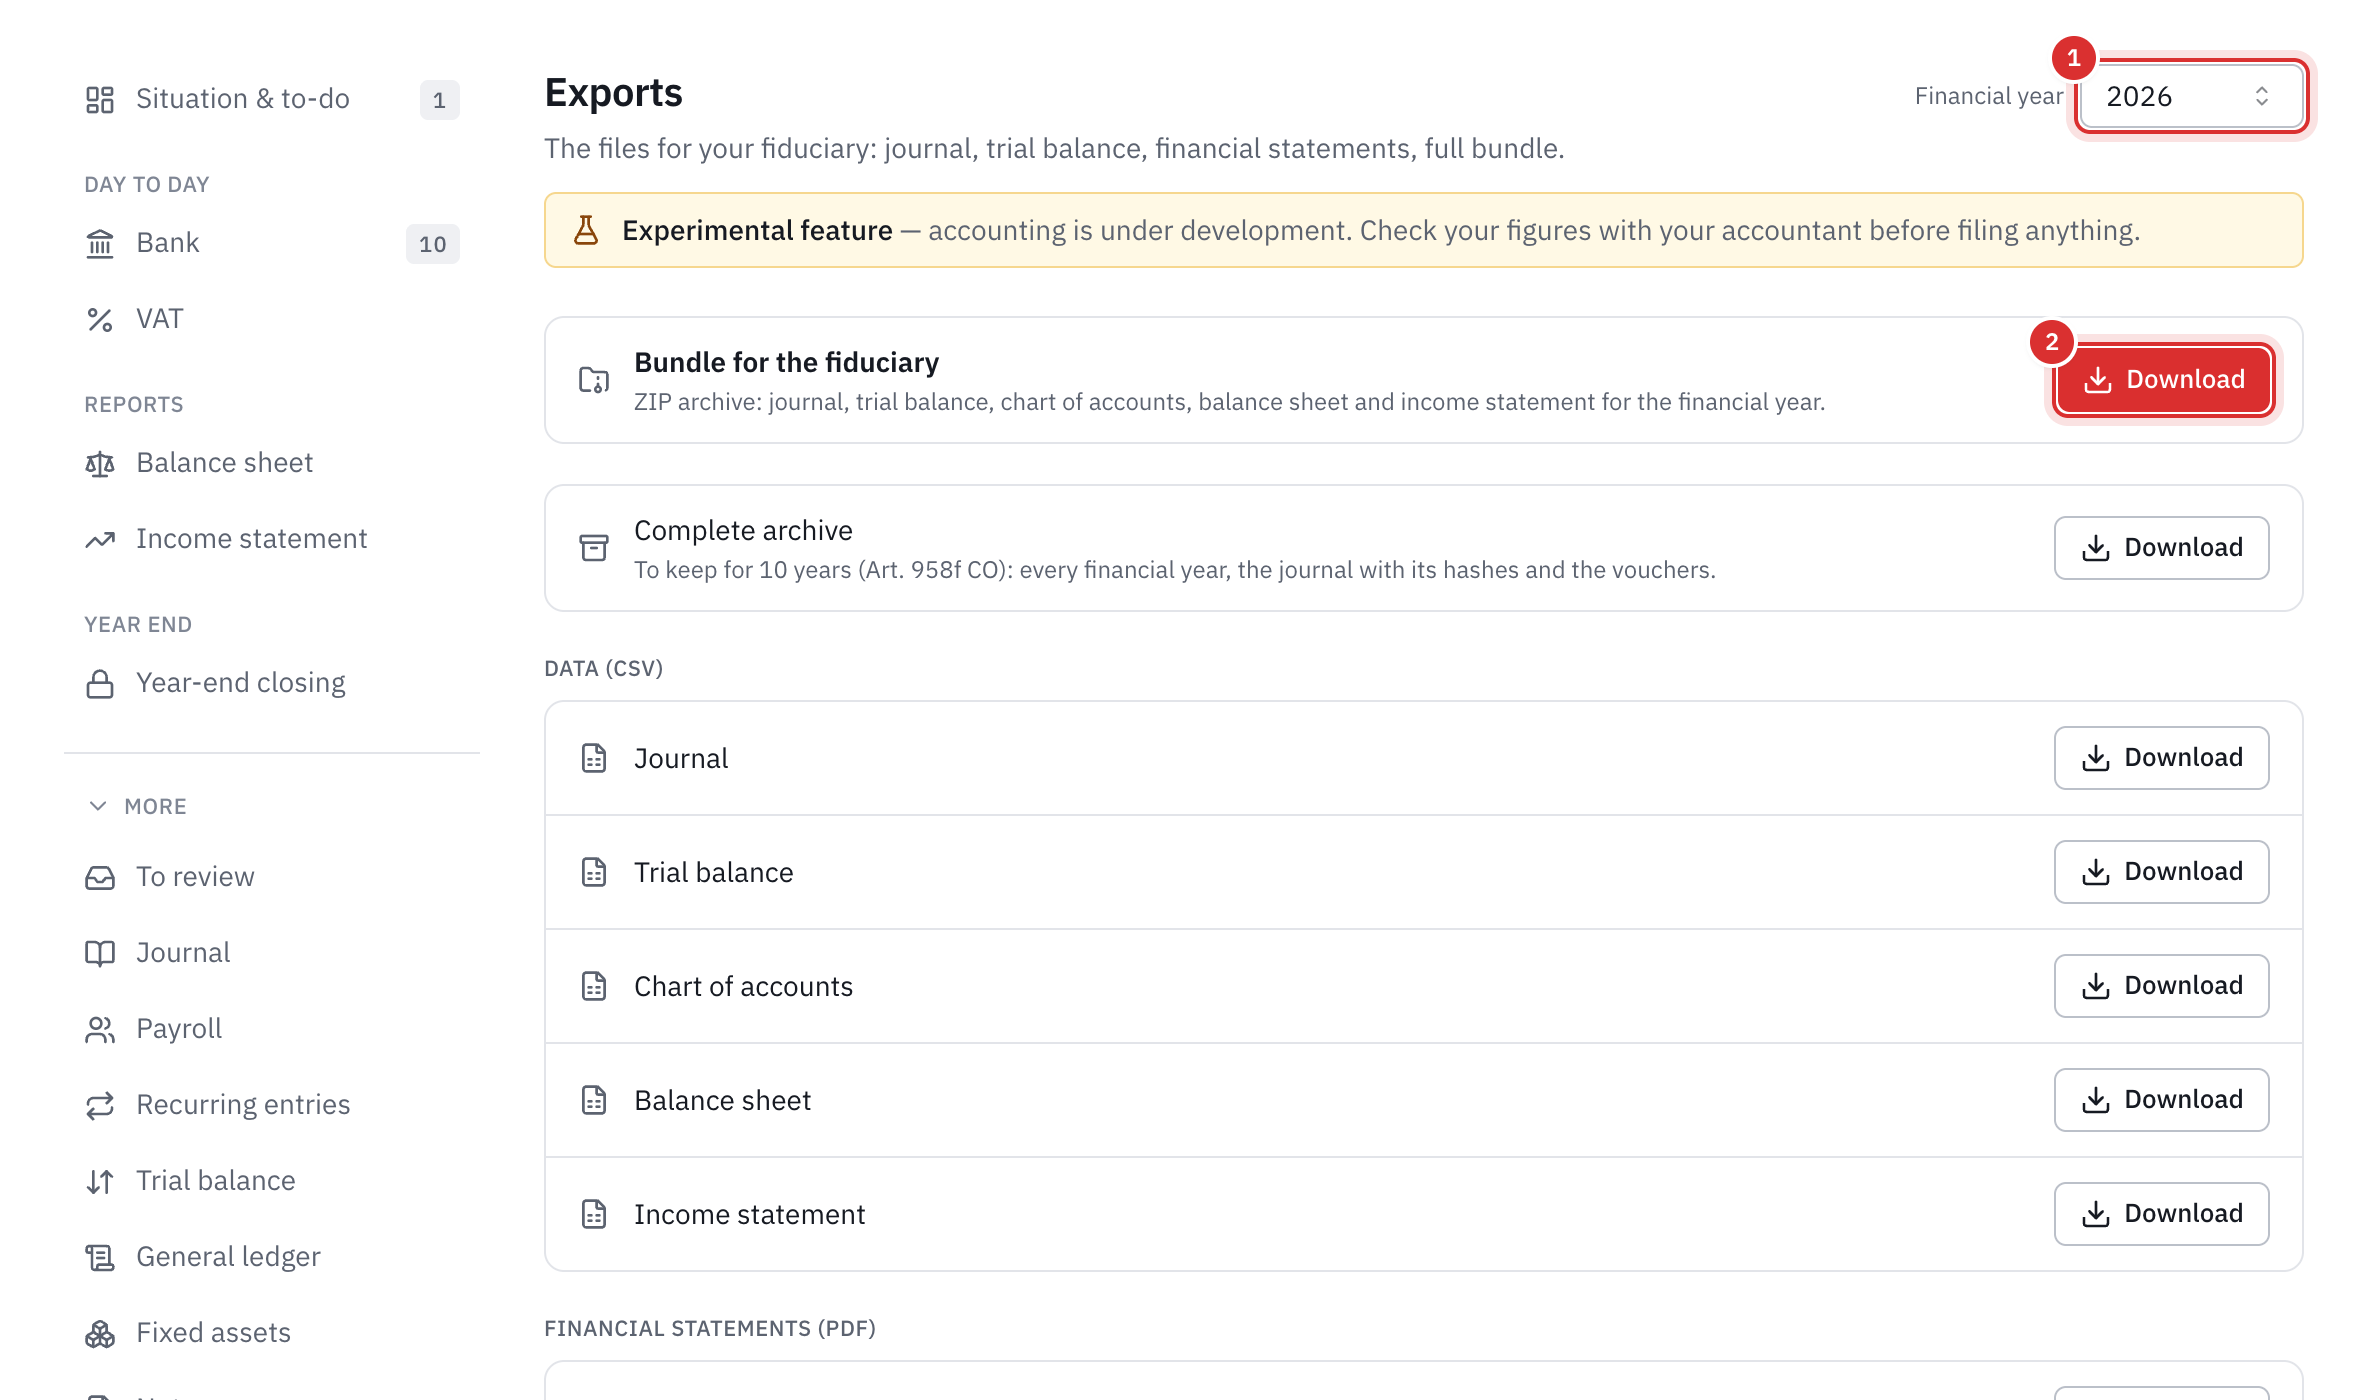This screenshot has height=1400, width=2368.
Task: Download the Journal CSV
Action: click(x=2161, y=758)
